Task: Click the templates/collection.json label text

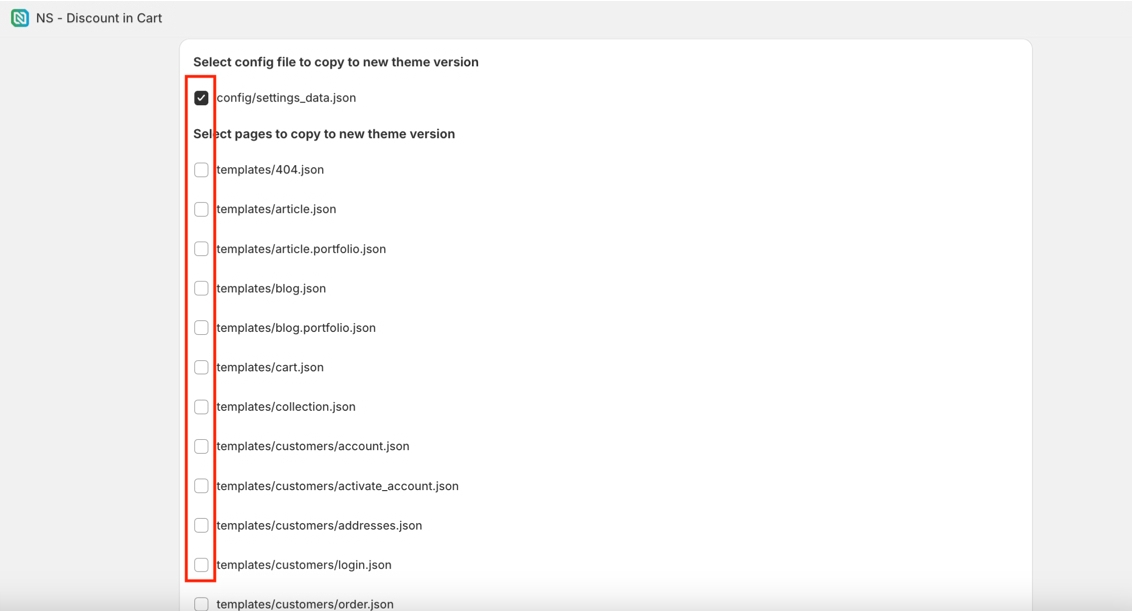Action: (x=286, y=407)
